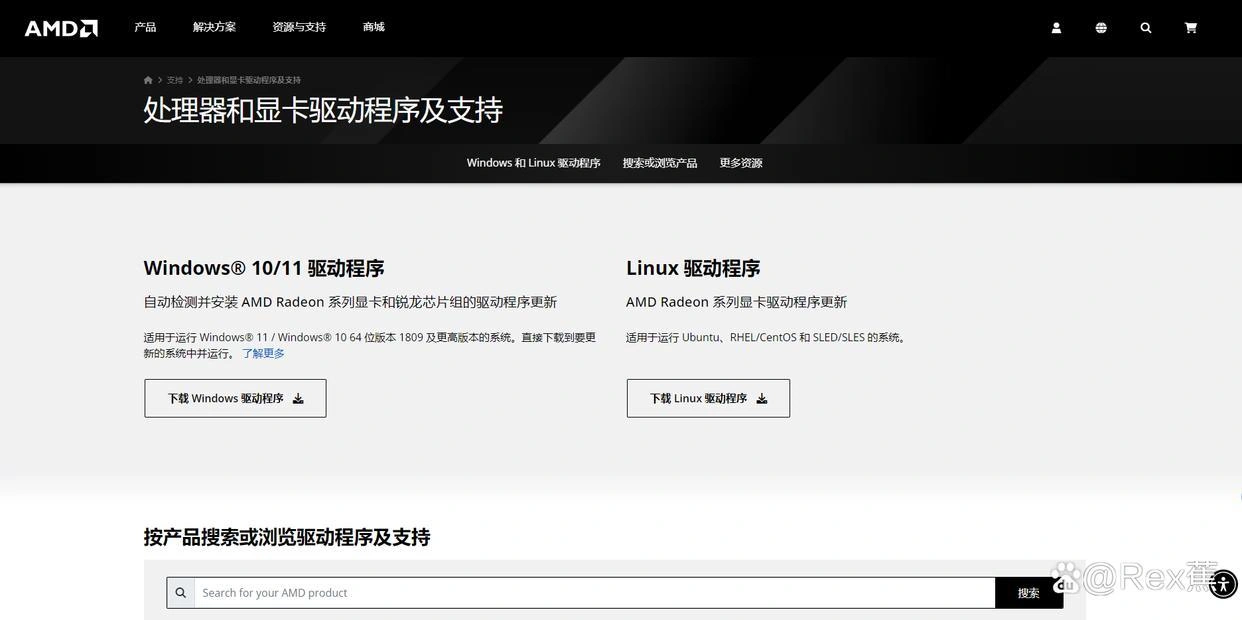This screenshot has width=1242, height=620.
Task: Select the Windows 和 Linux 驱动程序 tab
Action: 533,163
